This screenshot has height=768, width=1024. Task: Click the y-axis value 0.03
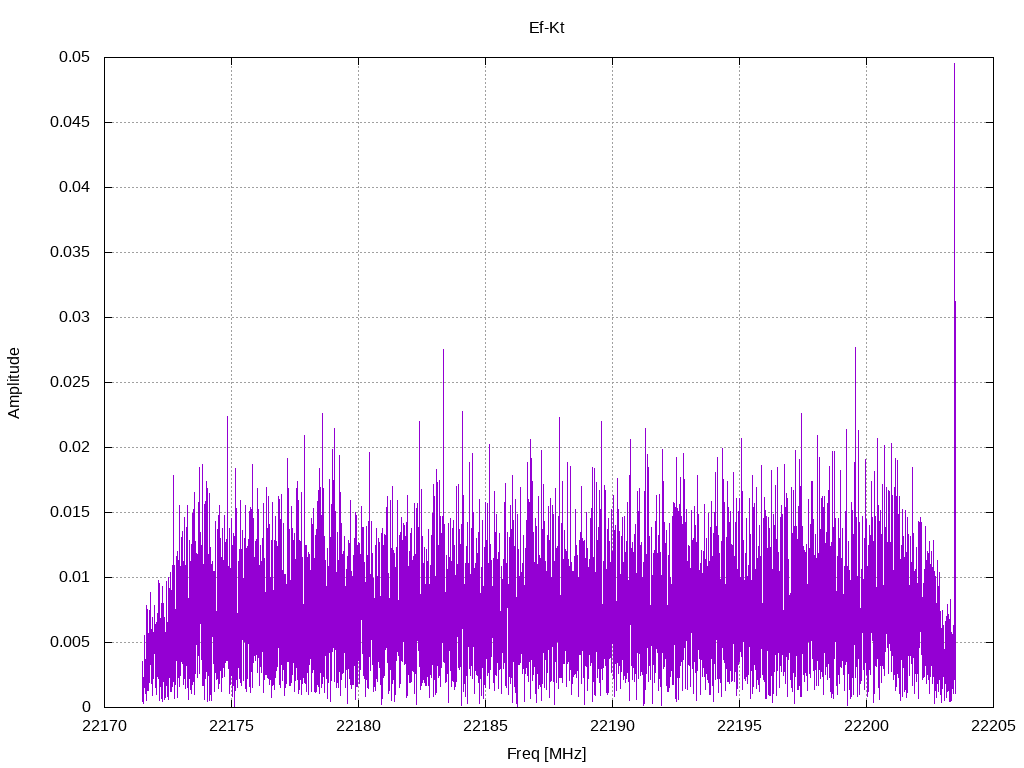(x=74, y=317)
